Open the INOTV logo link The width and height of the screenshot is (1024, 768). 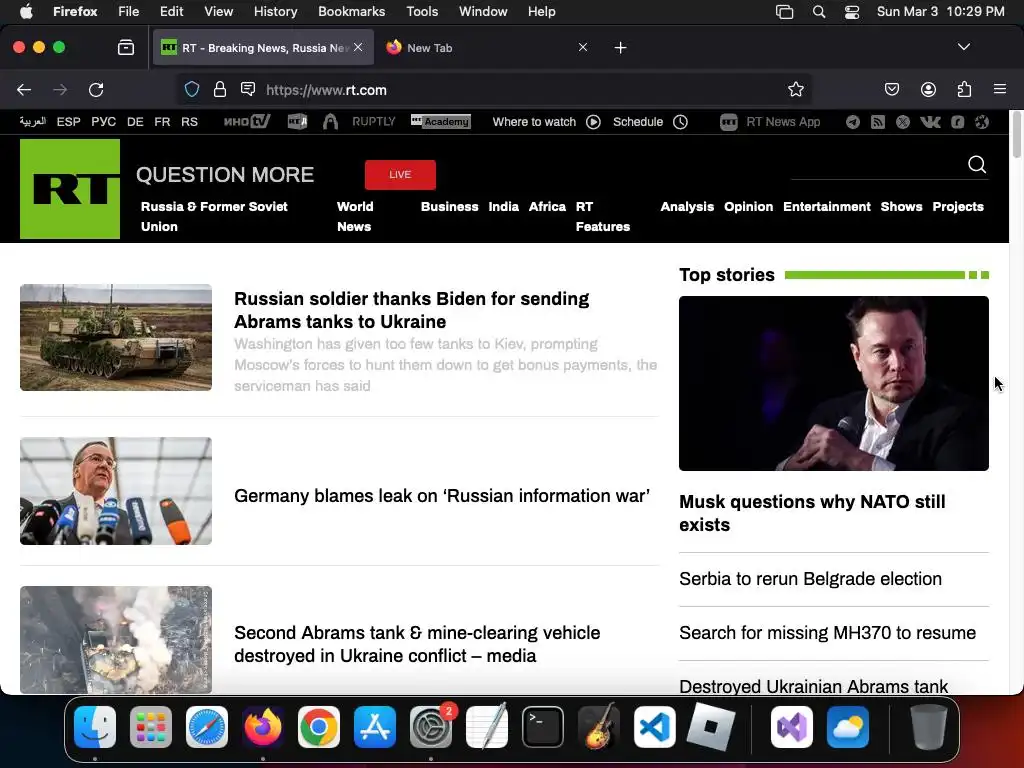(x=247, y=121)
